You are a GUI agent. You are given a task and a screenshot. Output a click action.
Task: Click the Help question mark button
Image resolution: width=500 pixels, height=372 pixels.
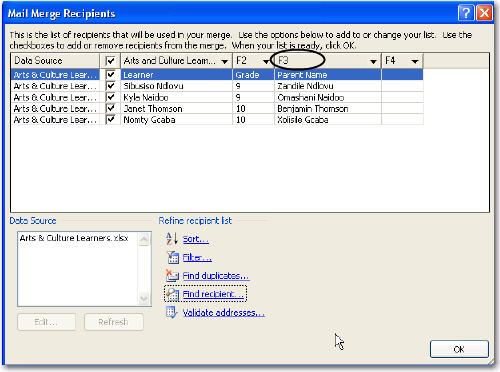click(x=466, y=13)
